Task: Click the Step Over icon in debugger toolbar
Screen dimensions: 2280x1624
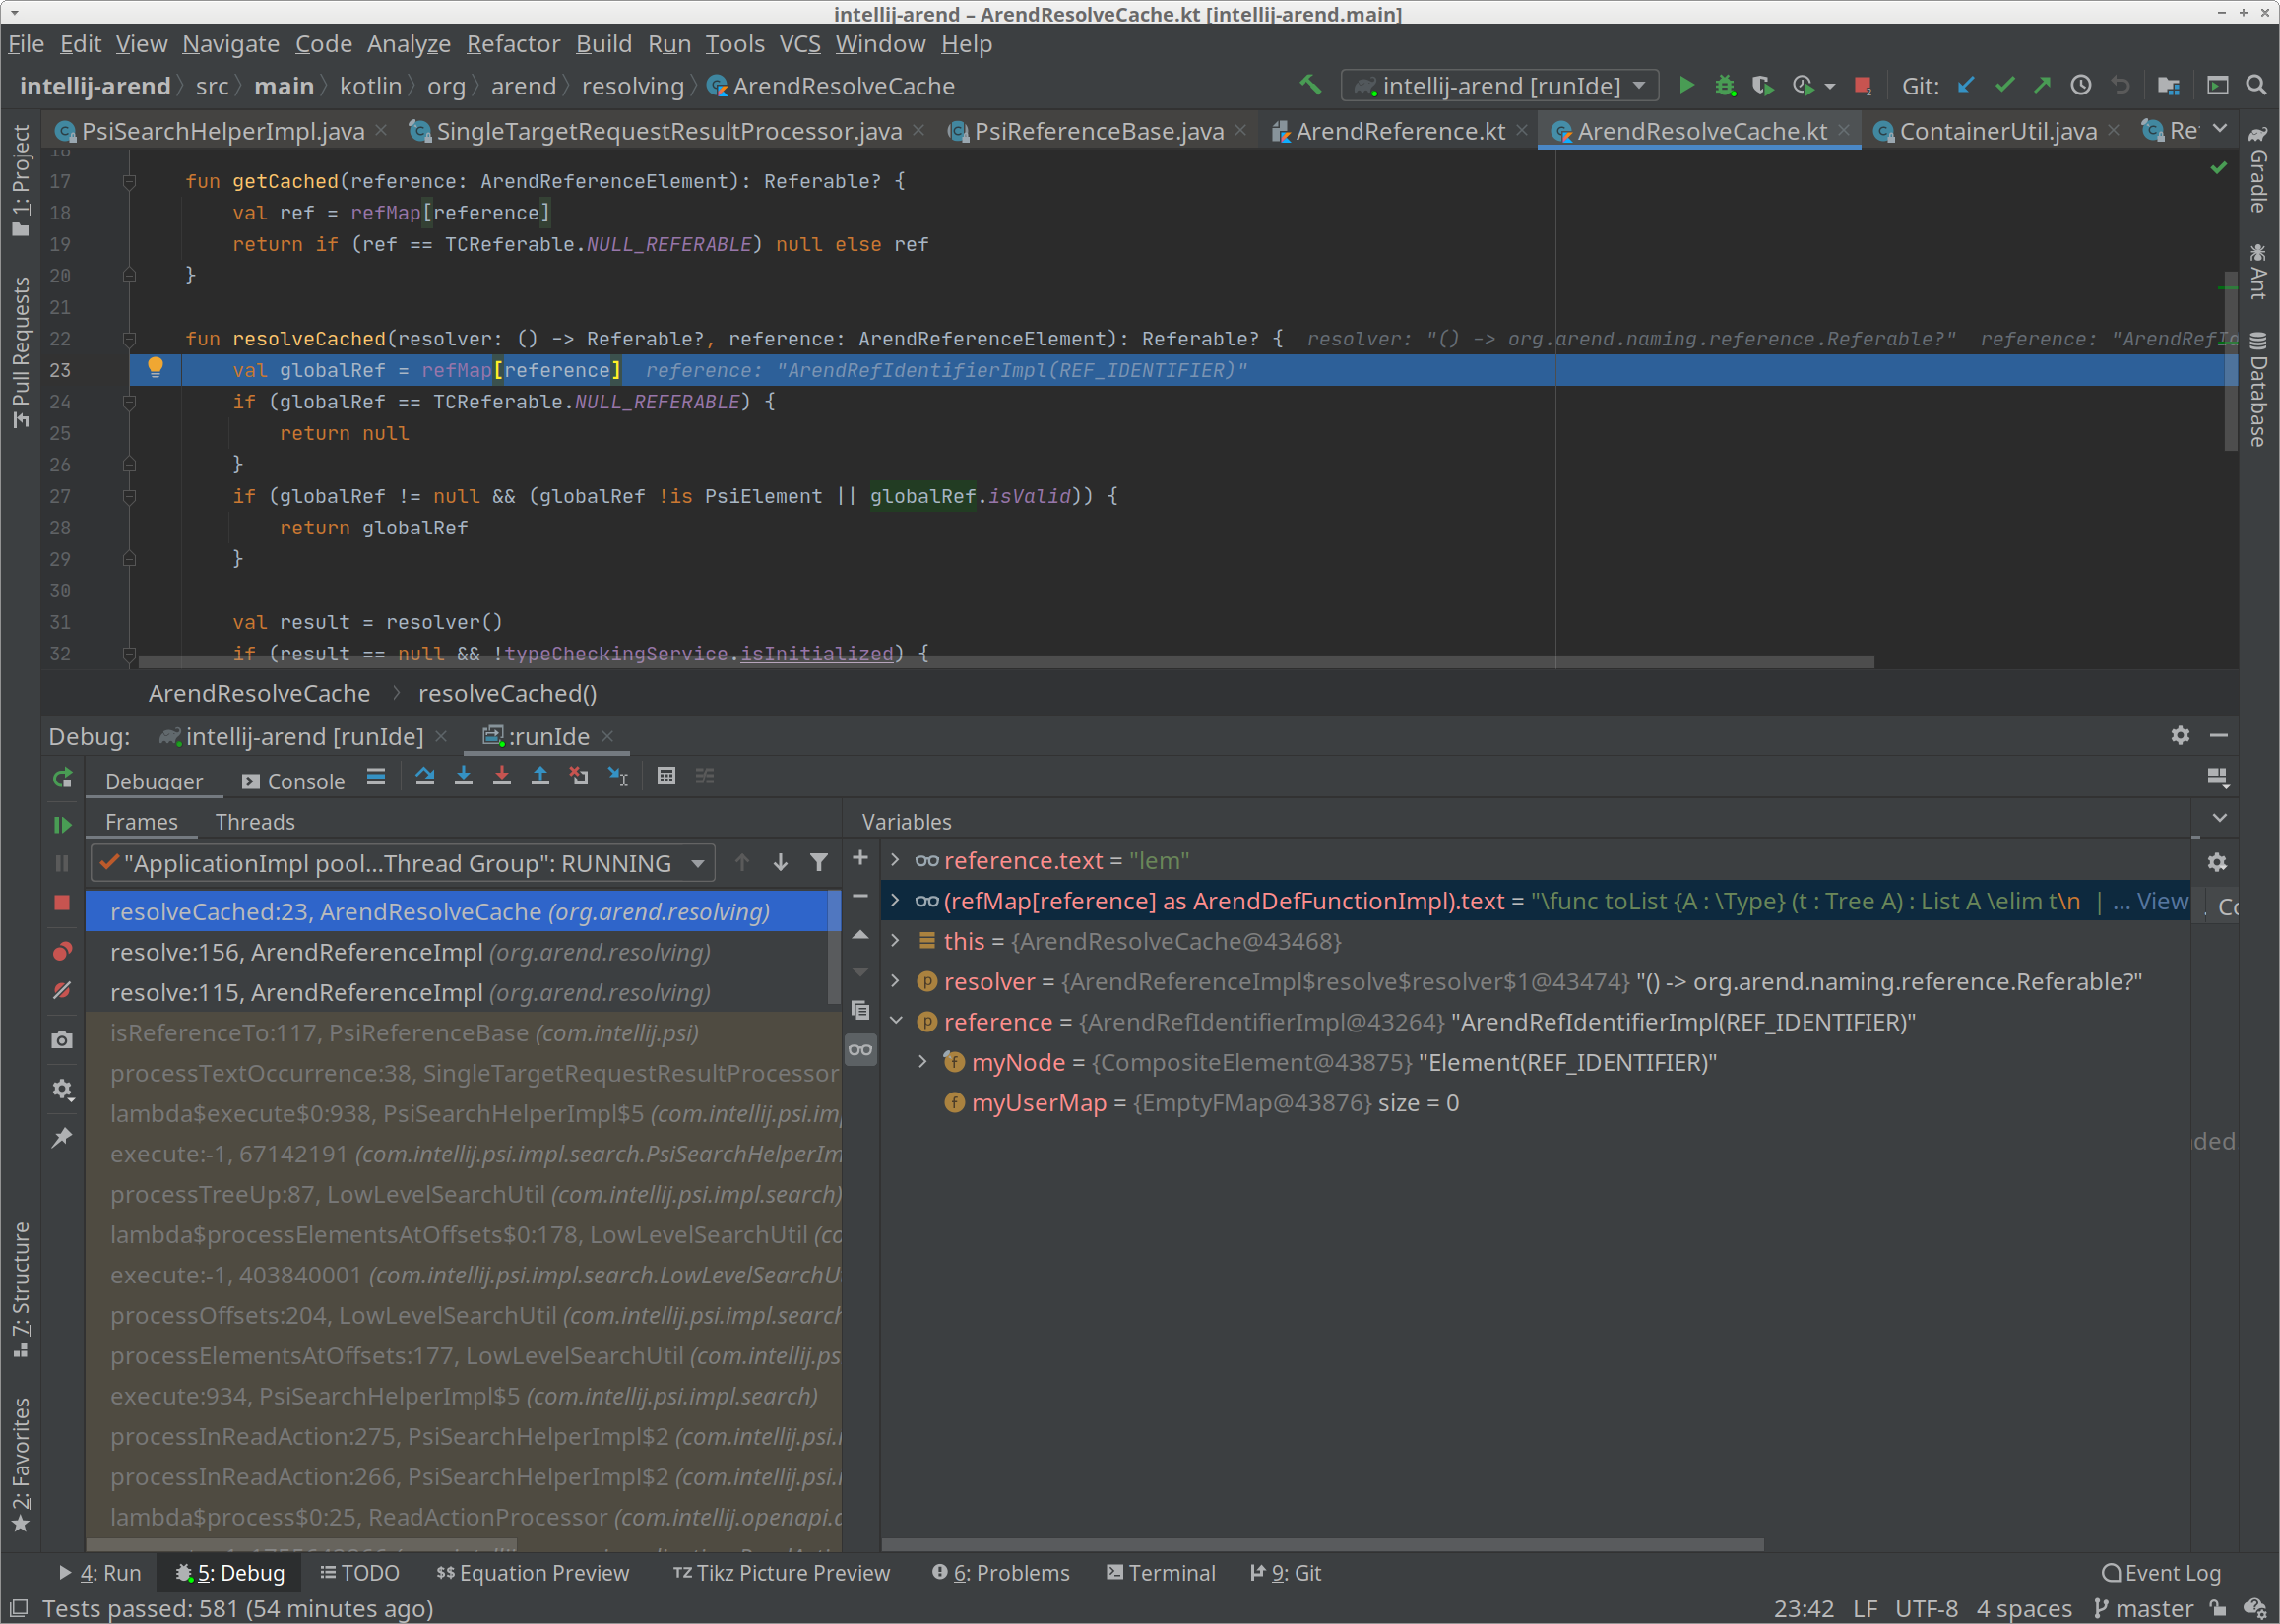Action: 425,776
